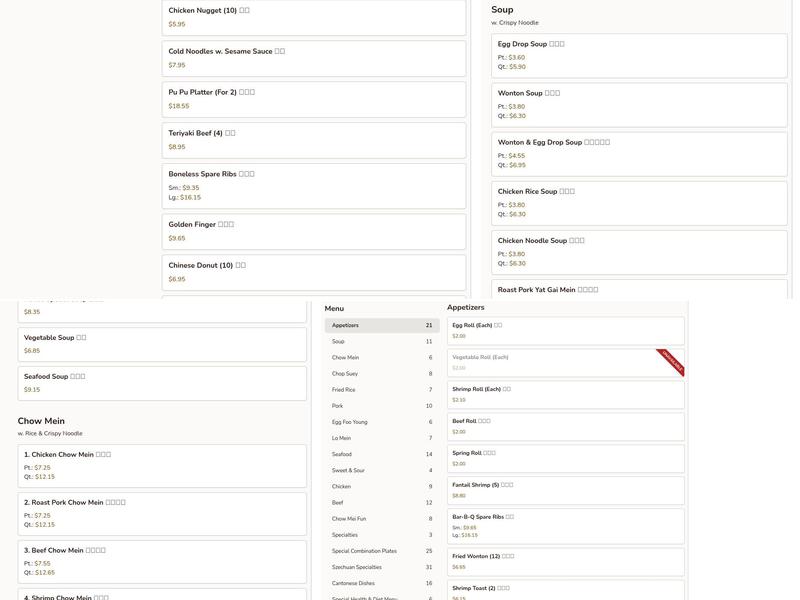Viewport: 800px width, 600px height.
Task: Select Special Combination Plates category
Action: point(381,551)
